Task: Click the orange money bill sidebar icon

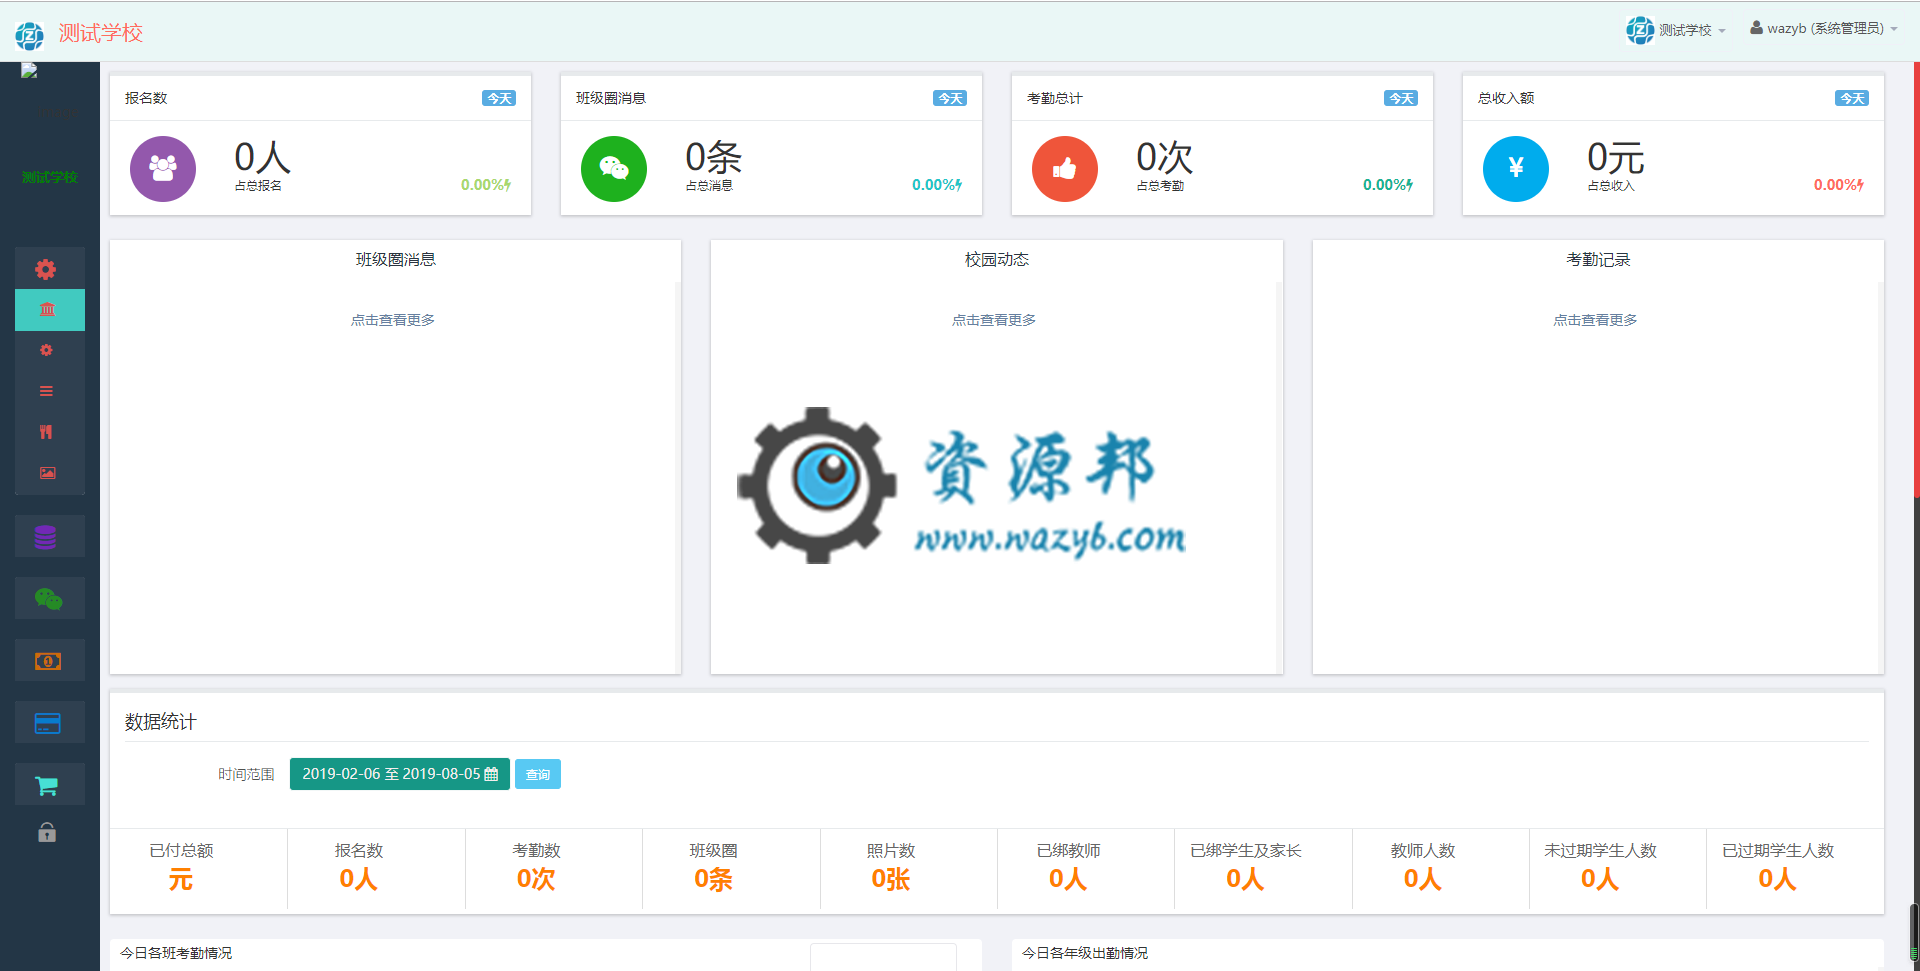Action: pyautogui.click(x=48, y=661)
